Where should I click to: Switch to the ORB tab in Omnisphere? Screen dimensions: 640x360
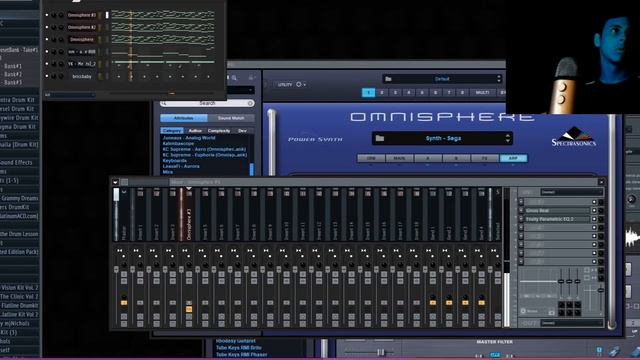point(371,158)
